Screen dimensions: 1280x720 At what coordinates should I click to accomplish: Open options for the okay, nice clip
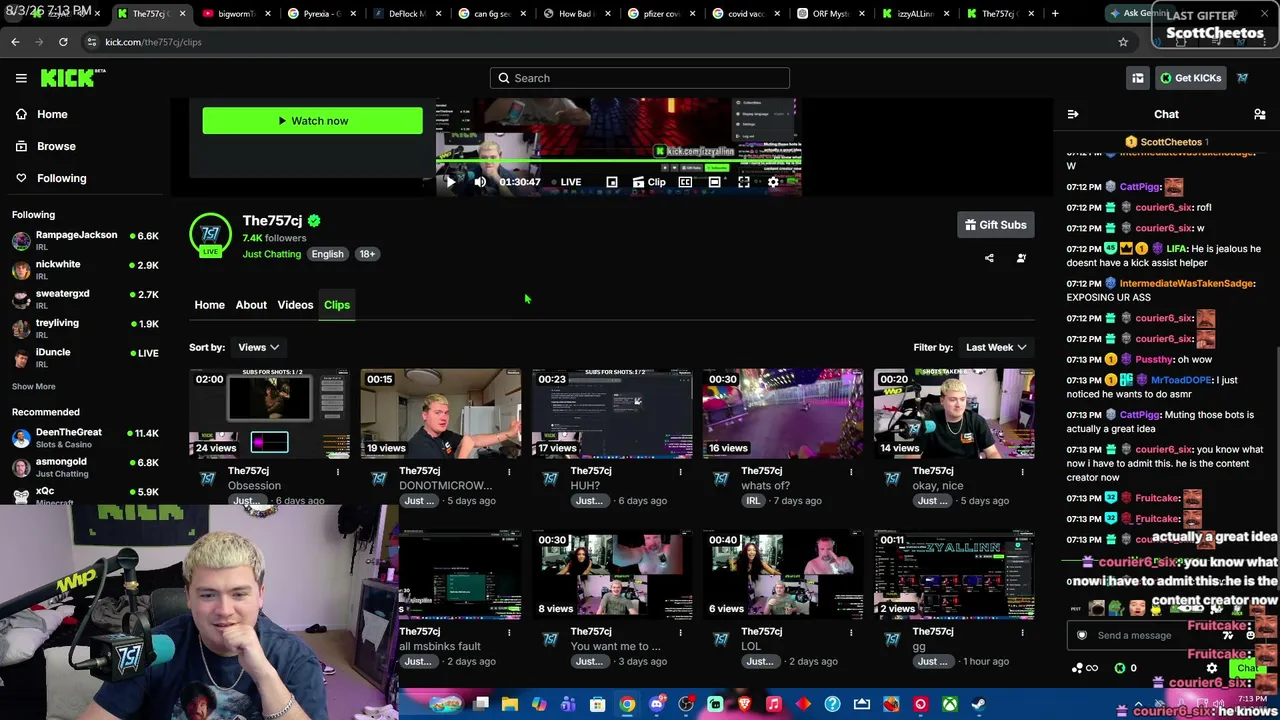[1022, 471]
